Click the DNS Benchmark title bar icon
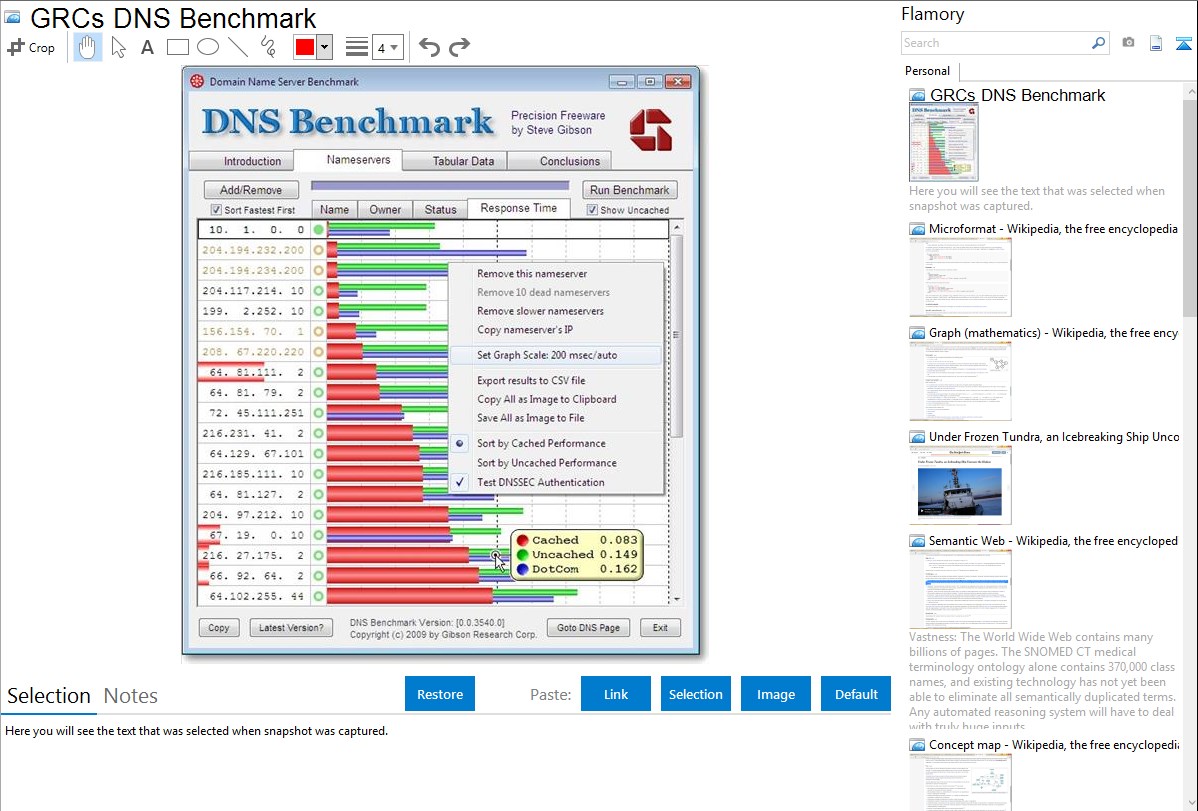The height and width of the screenshot is (811, 1198). click(197, 81)
